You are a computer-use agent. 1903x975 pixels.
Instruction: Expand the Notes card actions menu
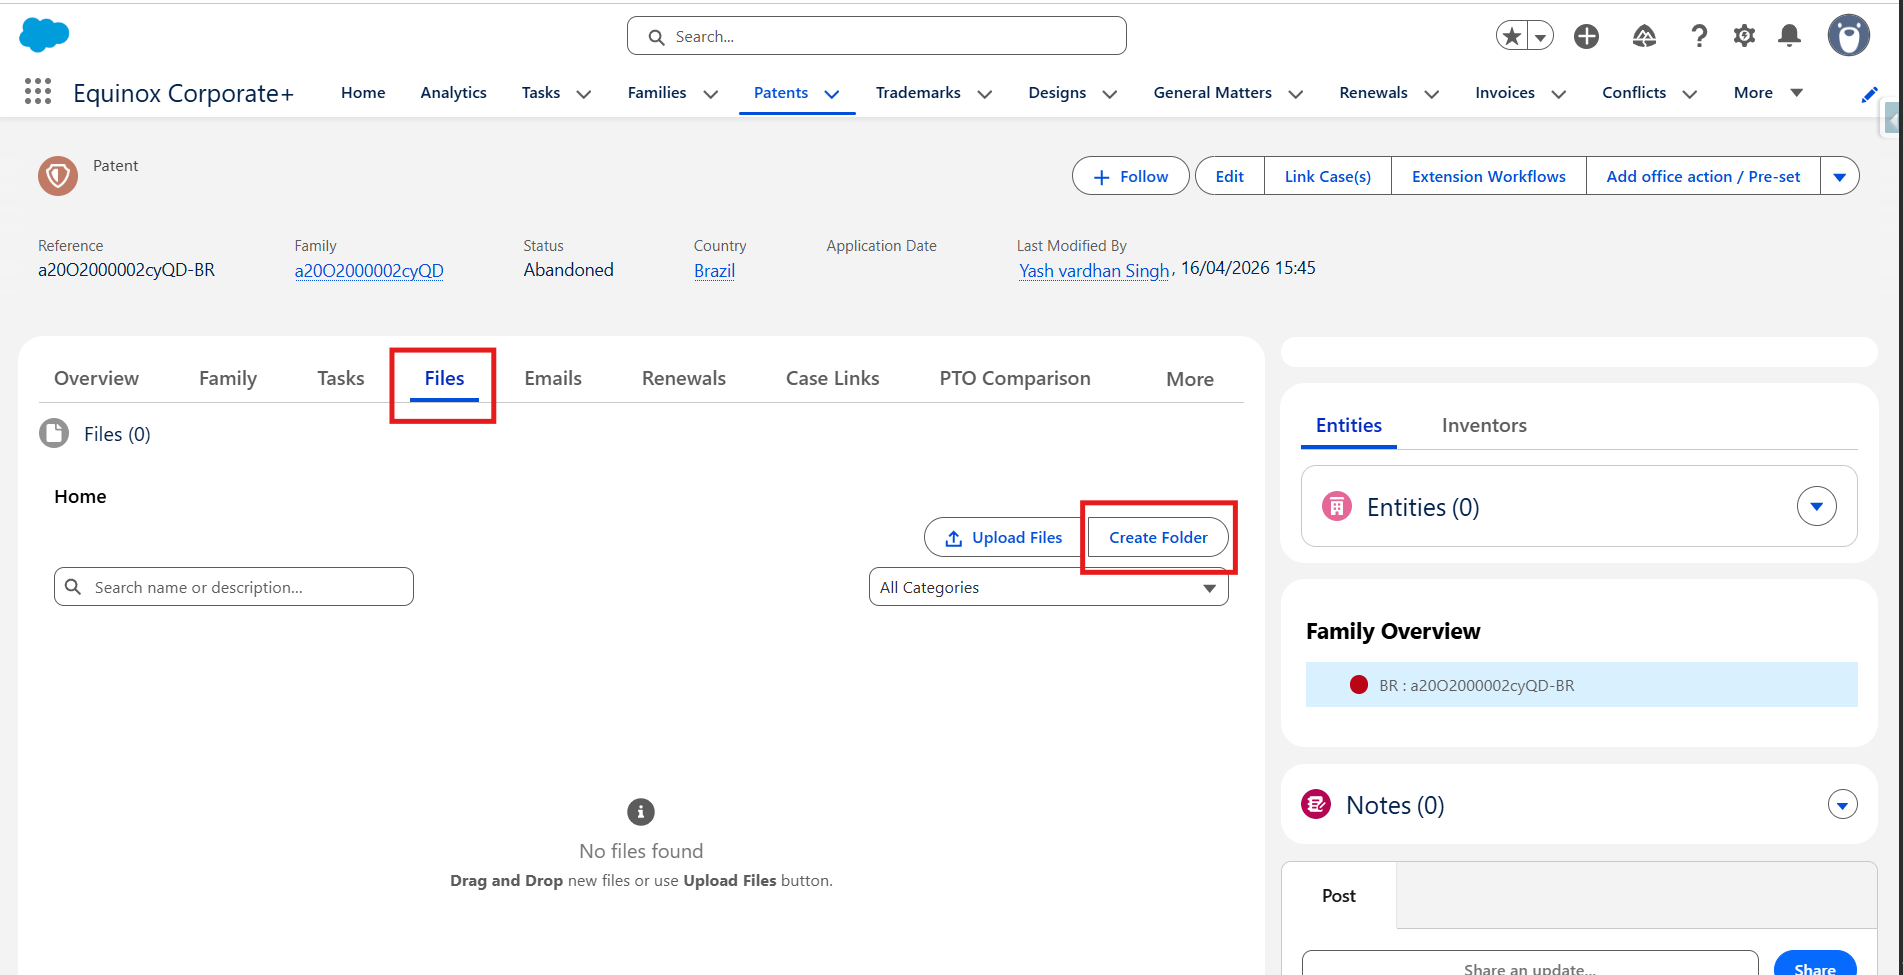[x=1842, y=805]
